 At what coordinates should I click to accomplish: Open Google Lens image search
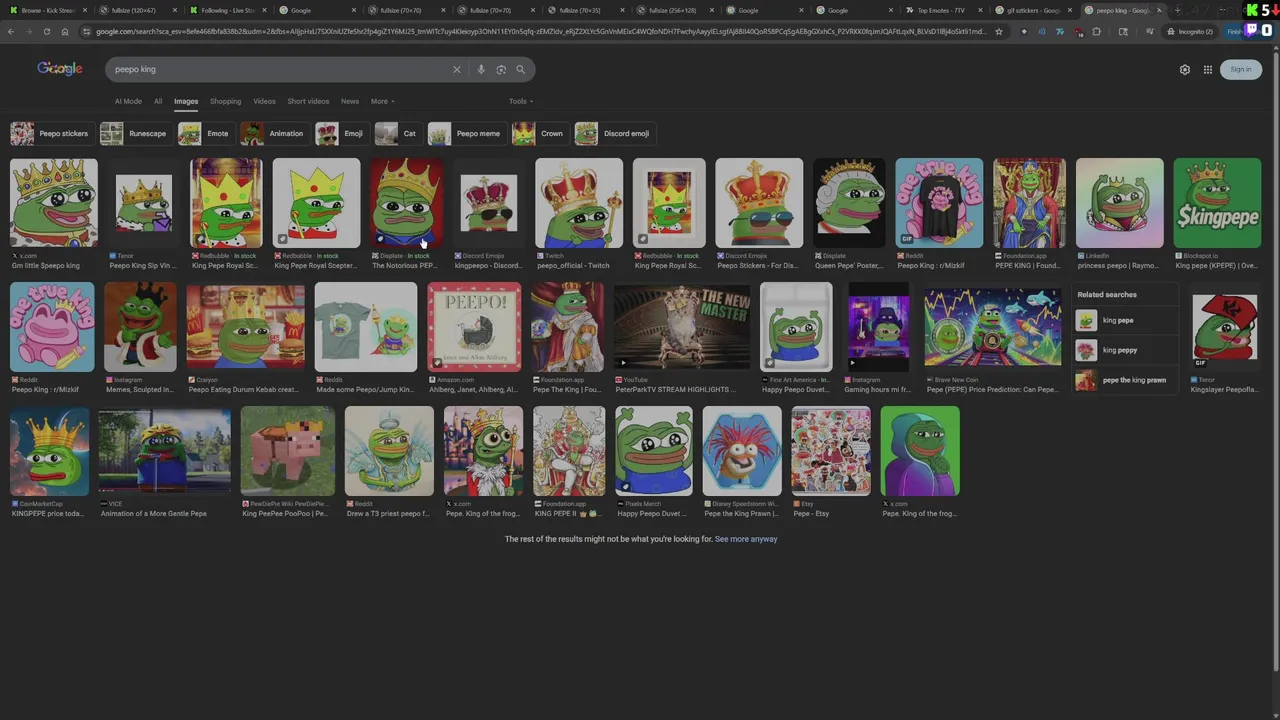(501, 69)
